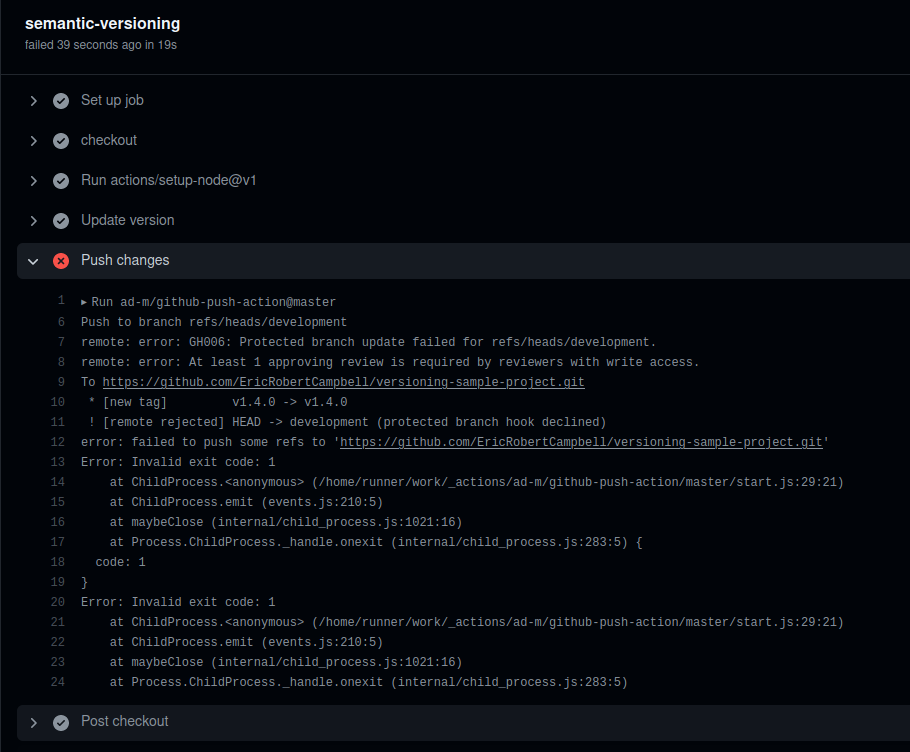Viewport: 910px width, 752px height.
Task: Click log line number 20
Action: point(57,602)
